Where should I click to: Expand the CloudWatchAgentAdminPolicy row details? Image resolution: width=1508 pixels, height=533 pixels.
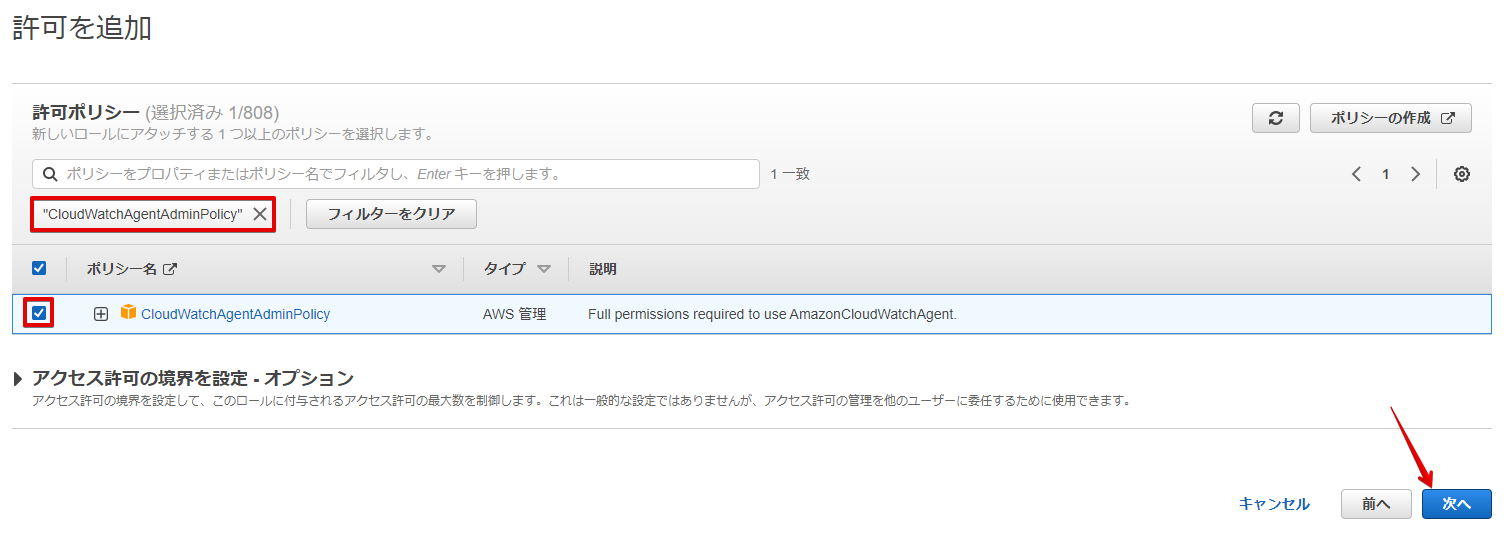coord(100,314)
